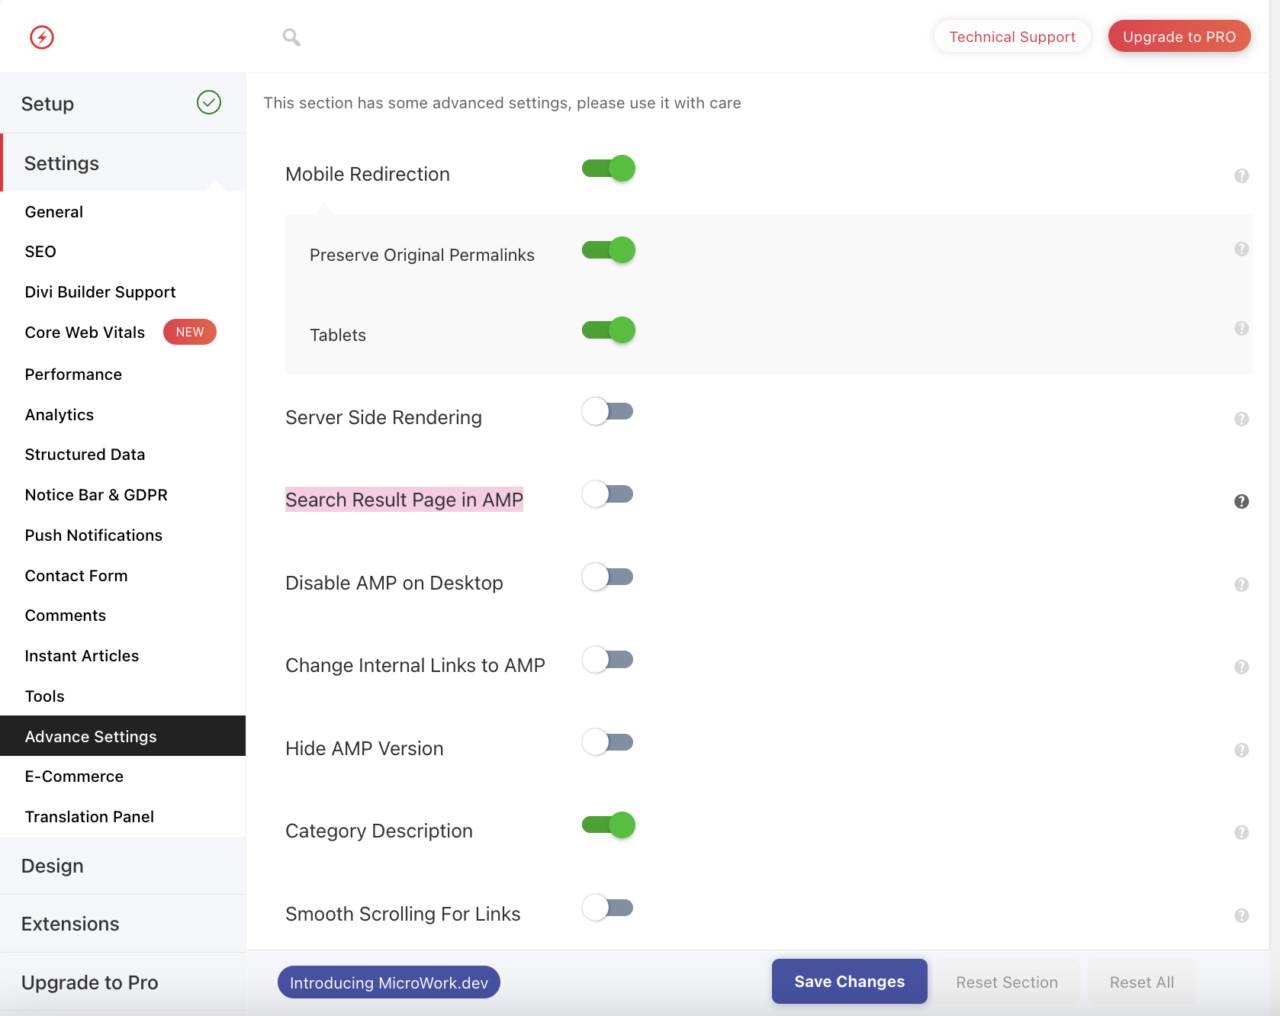The image size is (1280, 1016).
Task: Go to Structured Data settings
Action: tap(85, 454)
